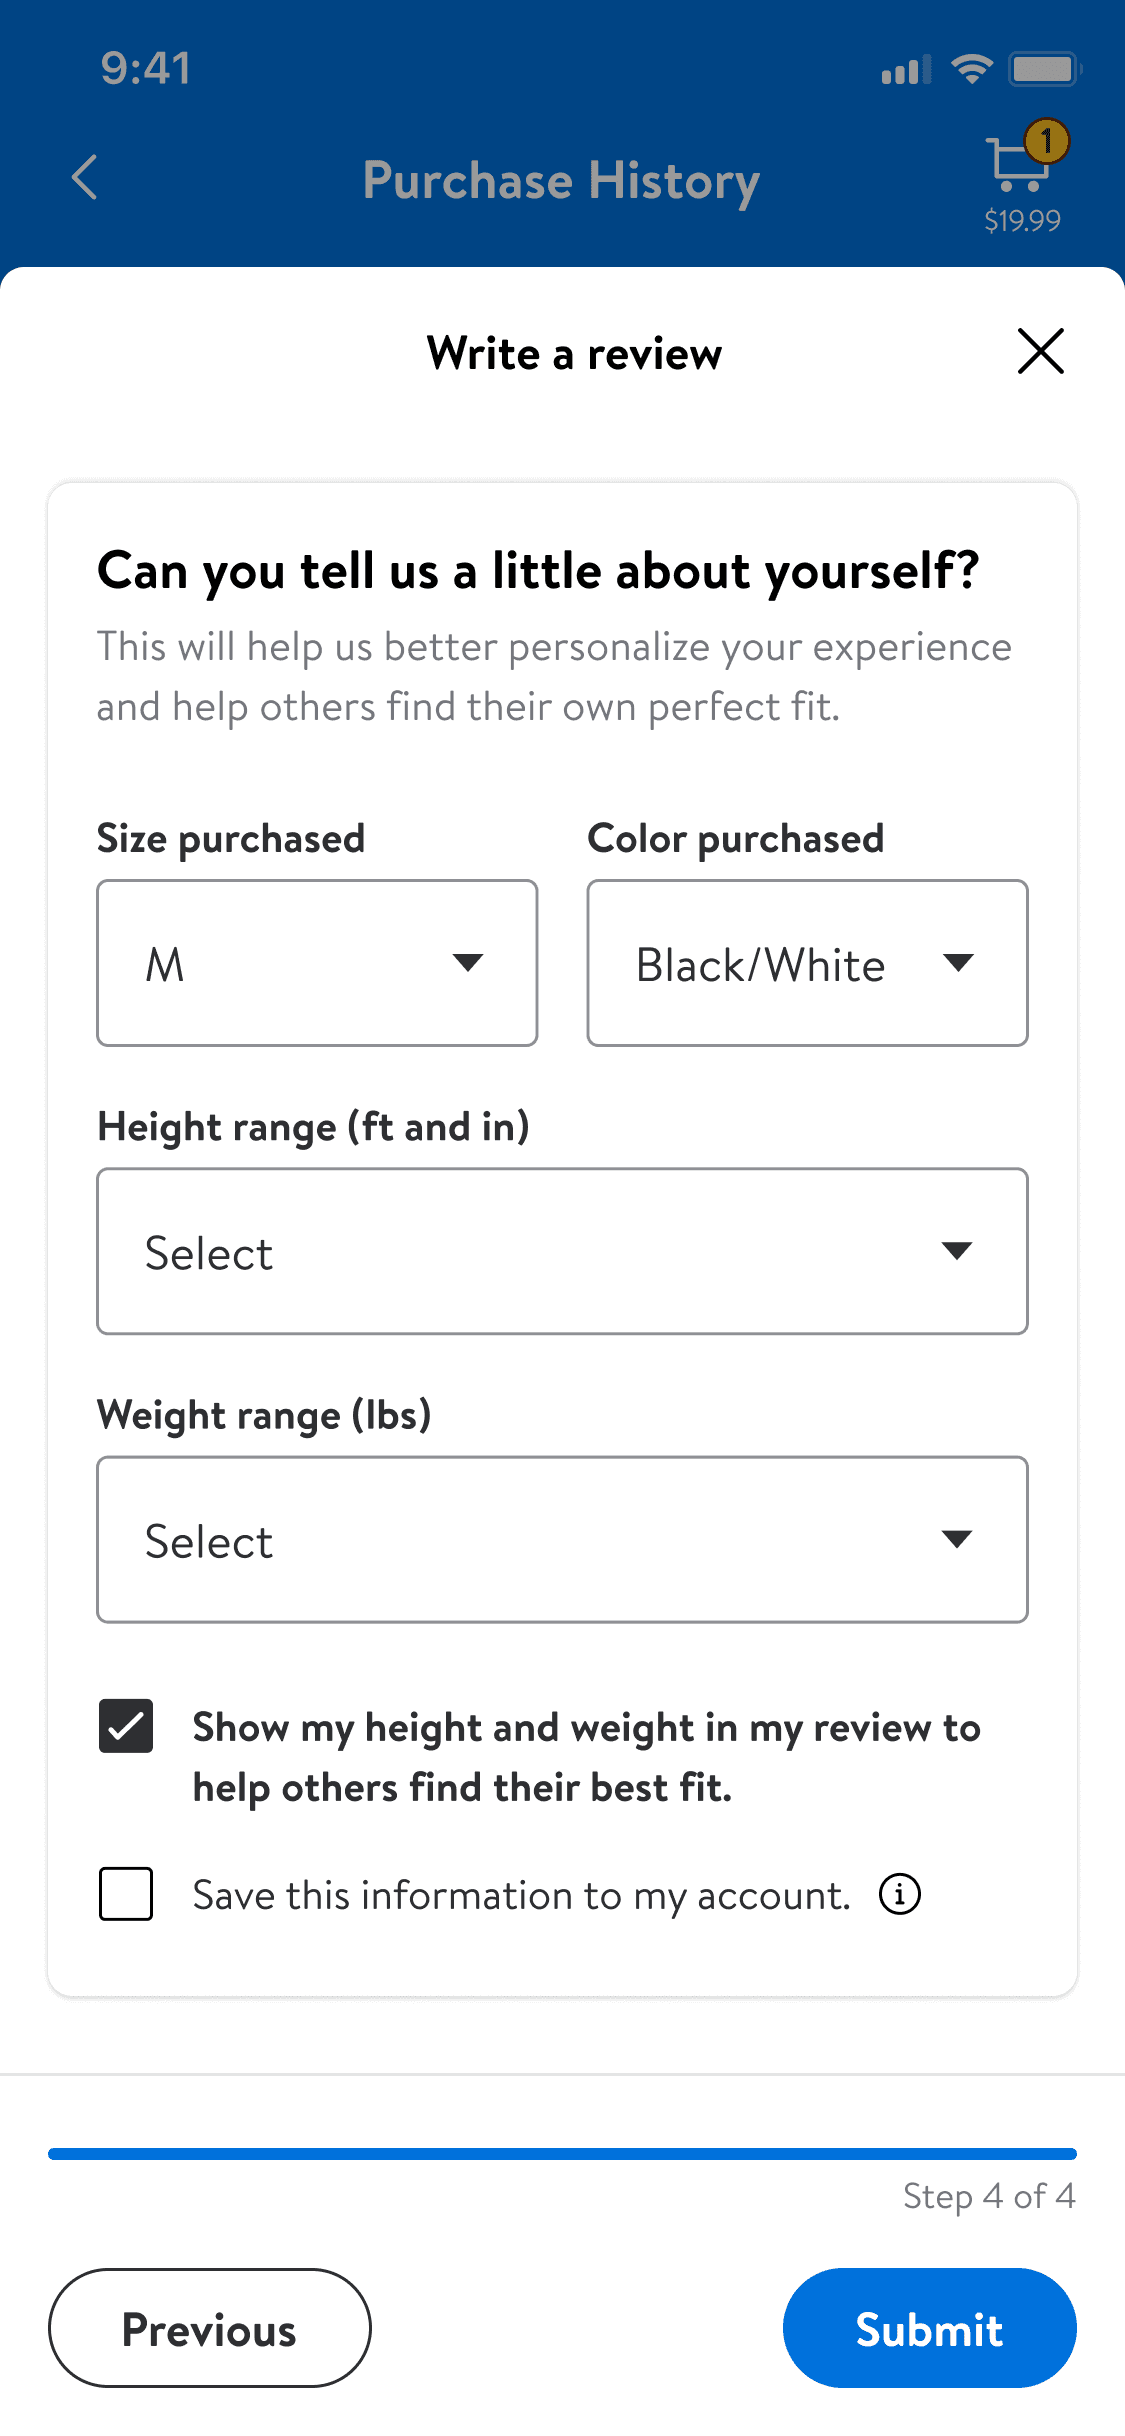Tap the Purchase History title
This screenshot has width=1125, height=2436.
pyautogui.click(x=561, y=181)
